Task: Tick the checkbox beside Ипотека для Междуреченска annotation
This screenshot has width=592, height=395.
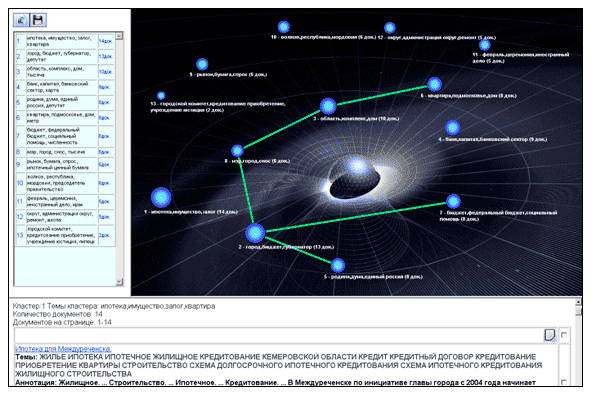Action: 564,382
